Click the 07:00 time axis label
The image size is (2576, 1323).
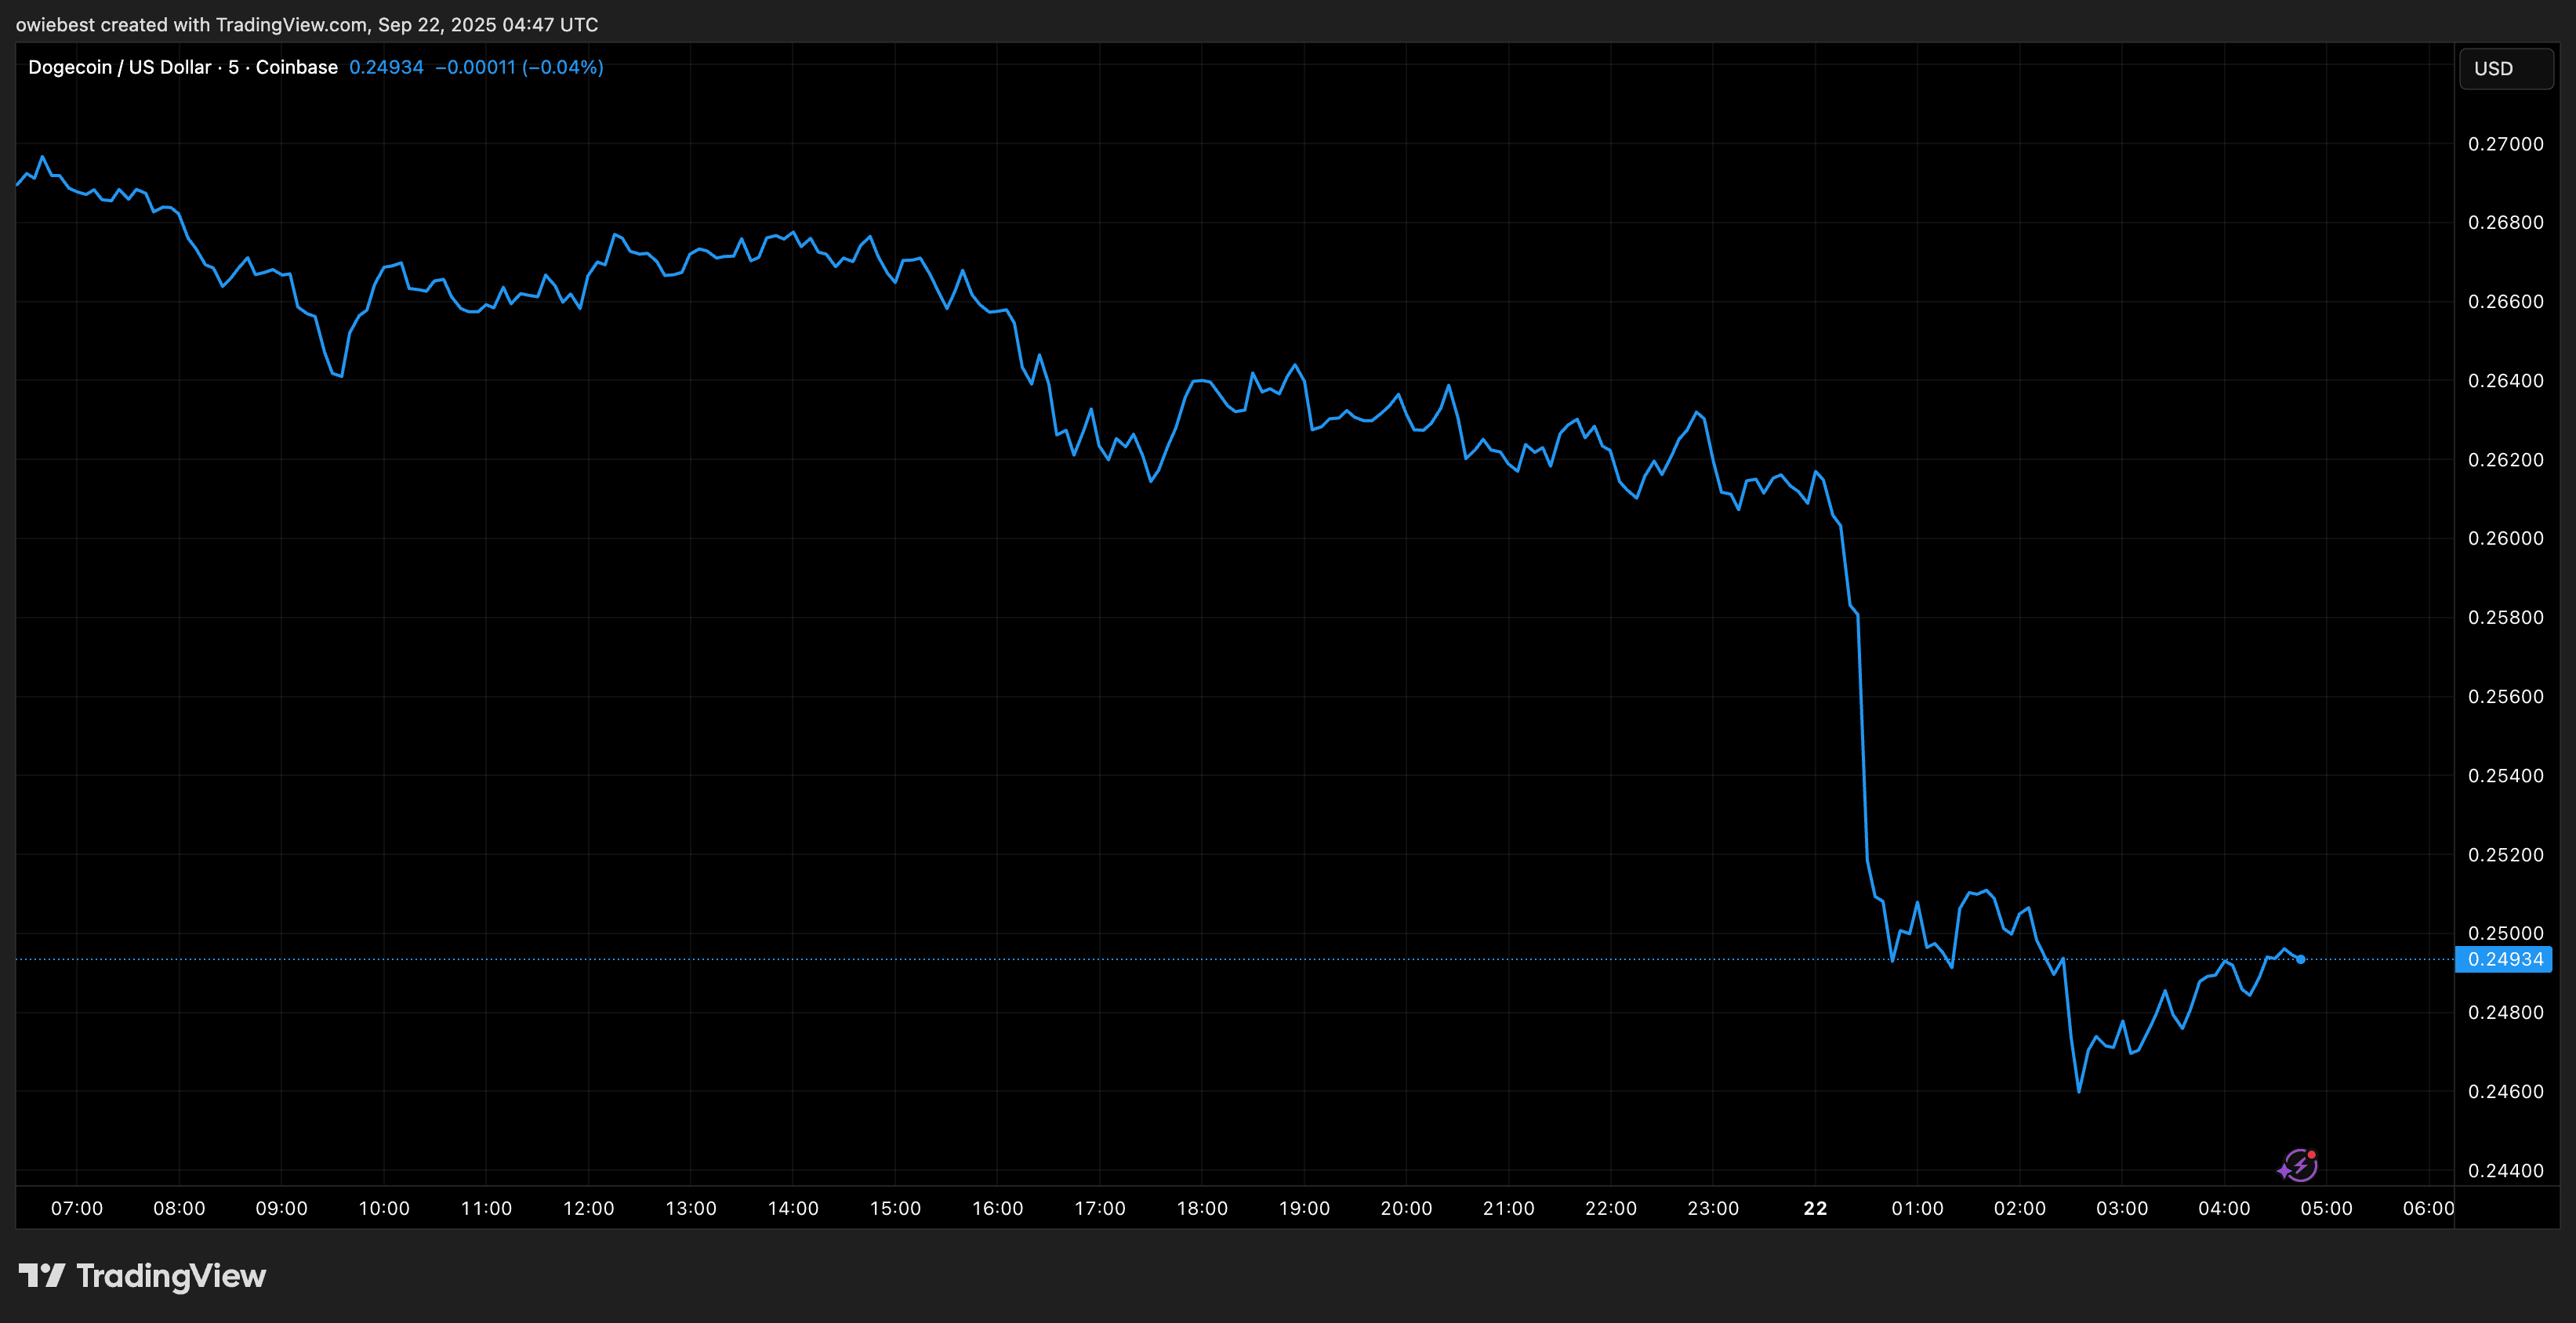[x=77, y=1208]
